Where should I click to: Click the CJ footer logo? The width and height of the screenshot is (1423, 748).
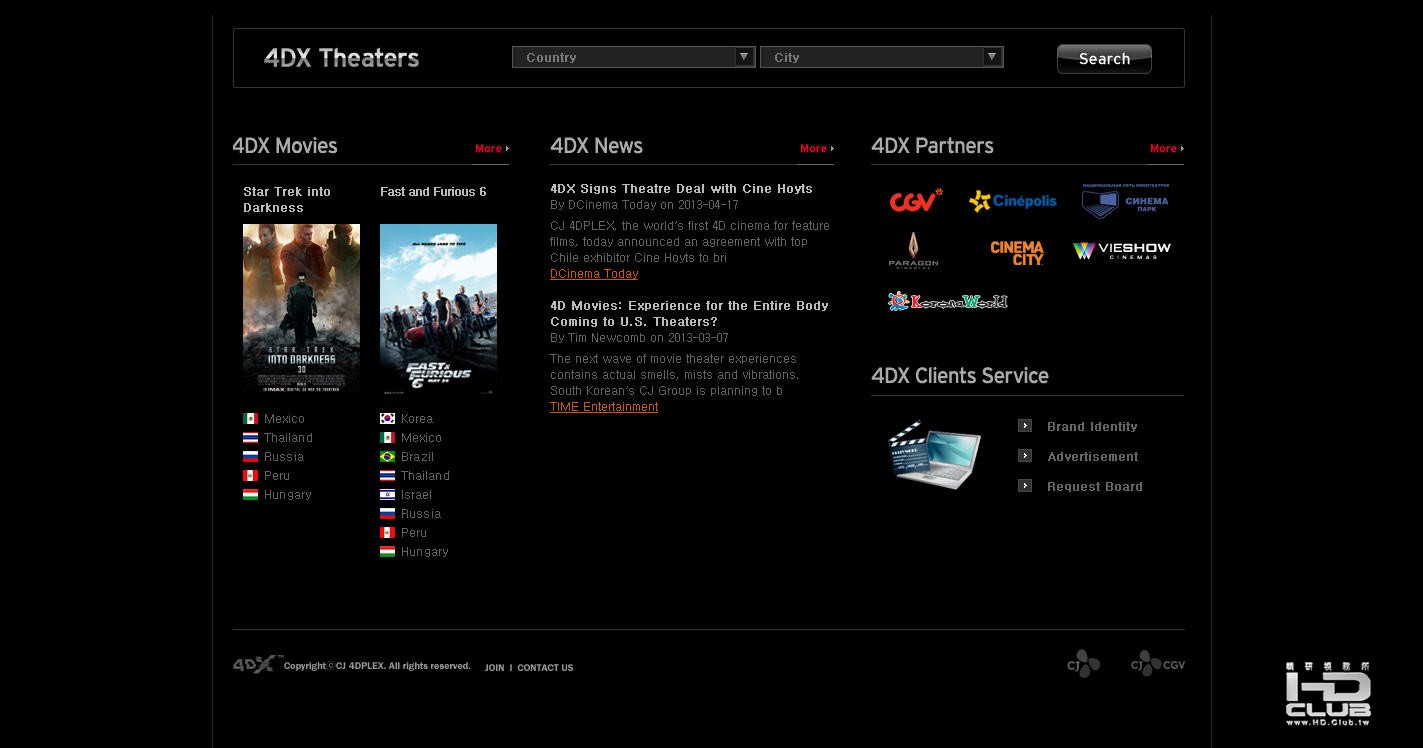point(1083,664)
